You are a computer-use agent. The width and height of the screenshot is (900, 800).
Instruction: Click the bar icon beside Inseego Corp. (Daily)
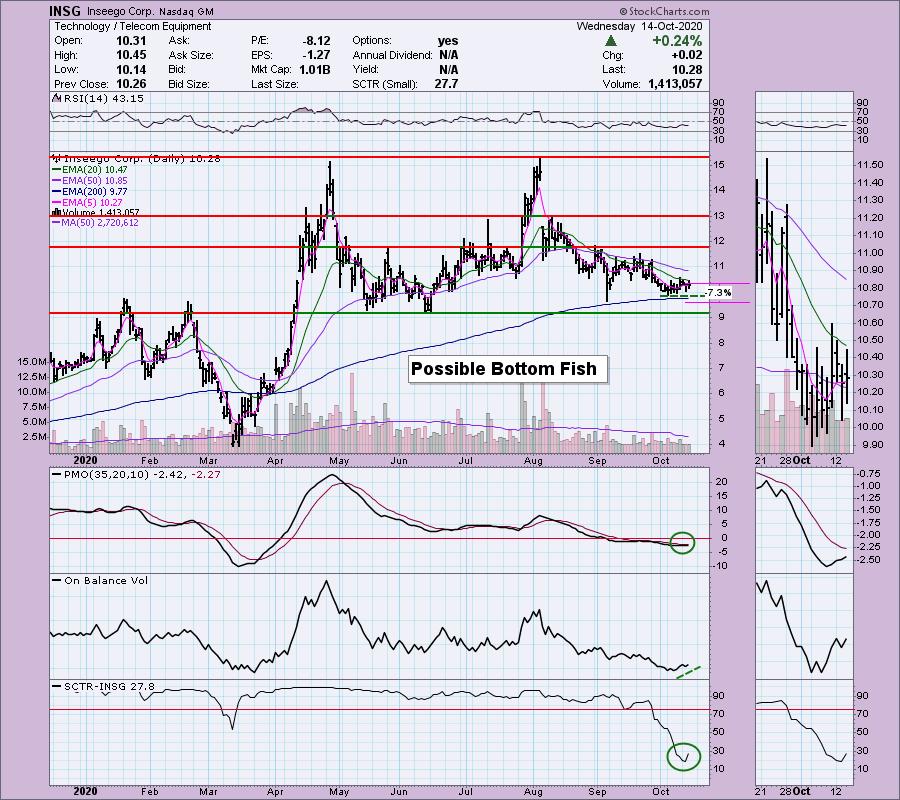[x=57, y=158]
